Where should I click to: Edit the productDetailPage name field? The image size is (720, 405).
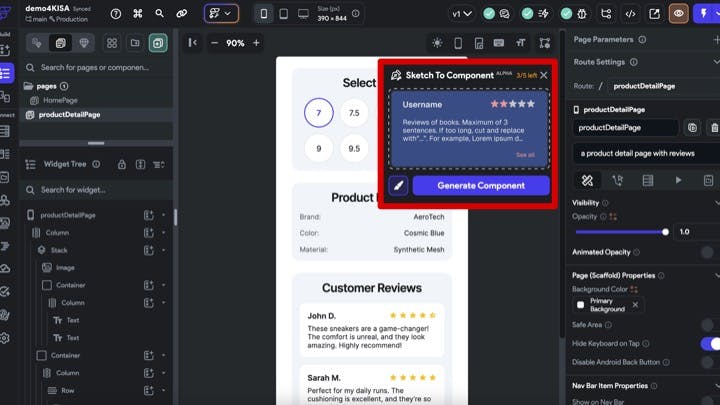[625, 128]
